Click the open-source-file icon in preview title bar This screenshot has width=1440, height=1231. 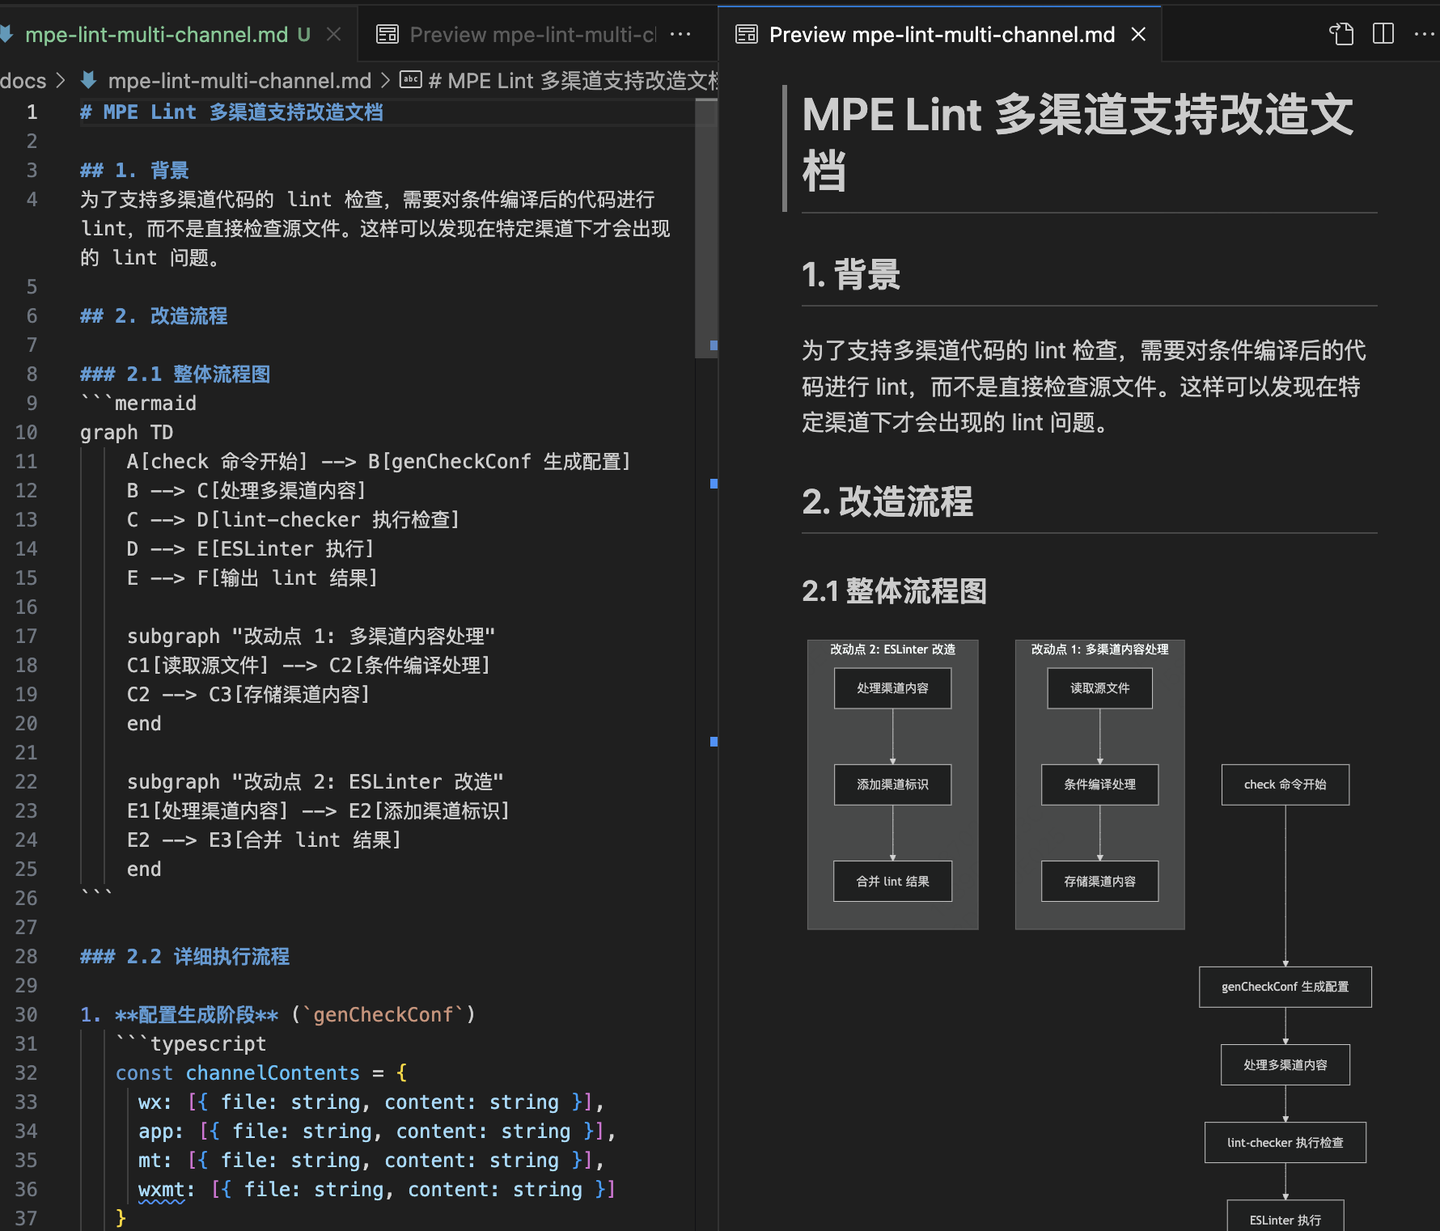tap(1340, 33)
